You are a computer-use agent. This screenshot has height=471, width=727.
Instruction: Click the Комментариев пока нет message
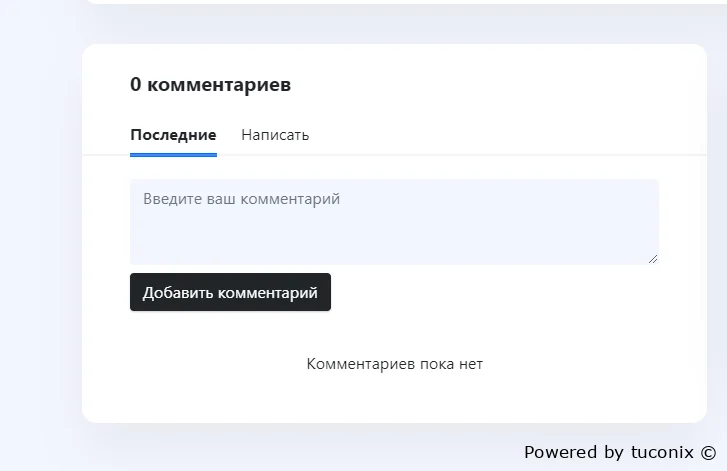394,364
